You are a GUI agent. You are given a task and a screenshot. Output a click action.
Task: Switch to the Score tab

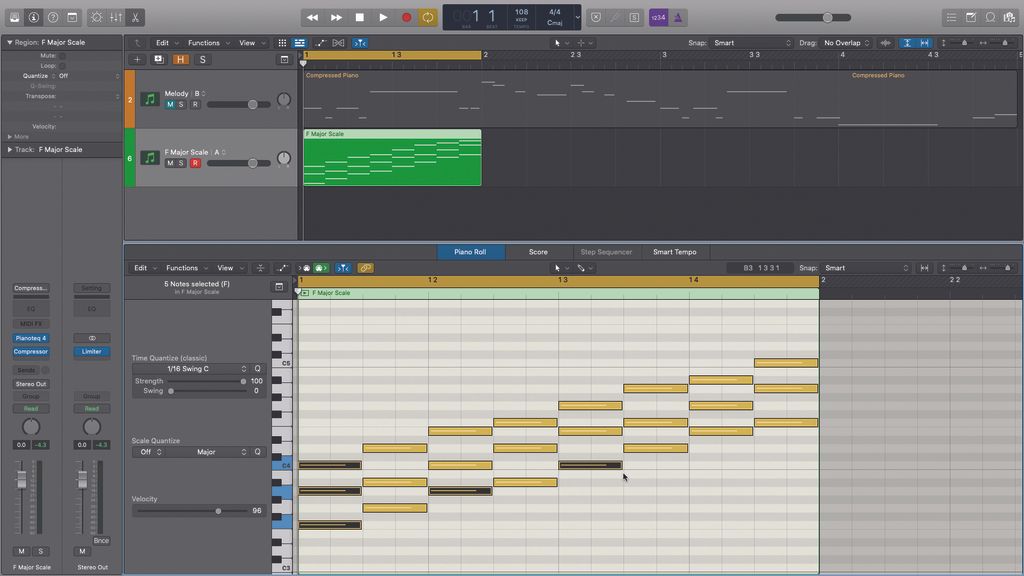(x=539, y=252)
